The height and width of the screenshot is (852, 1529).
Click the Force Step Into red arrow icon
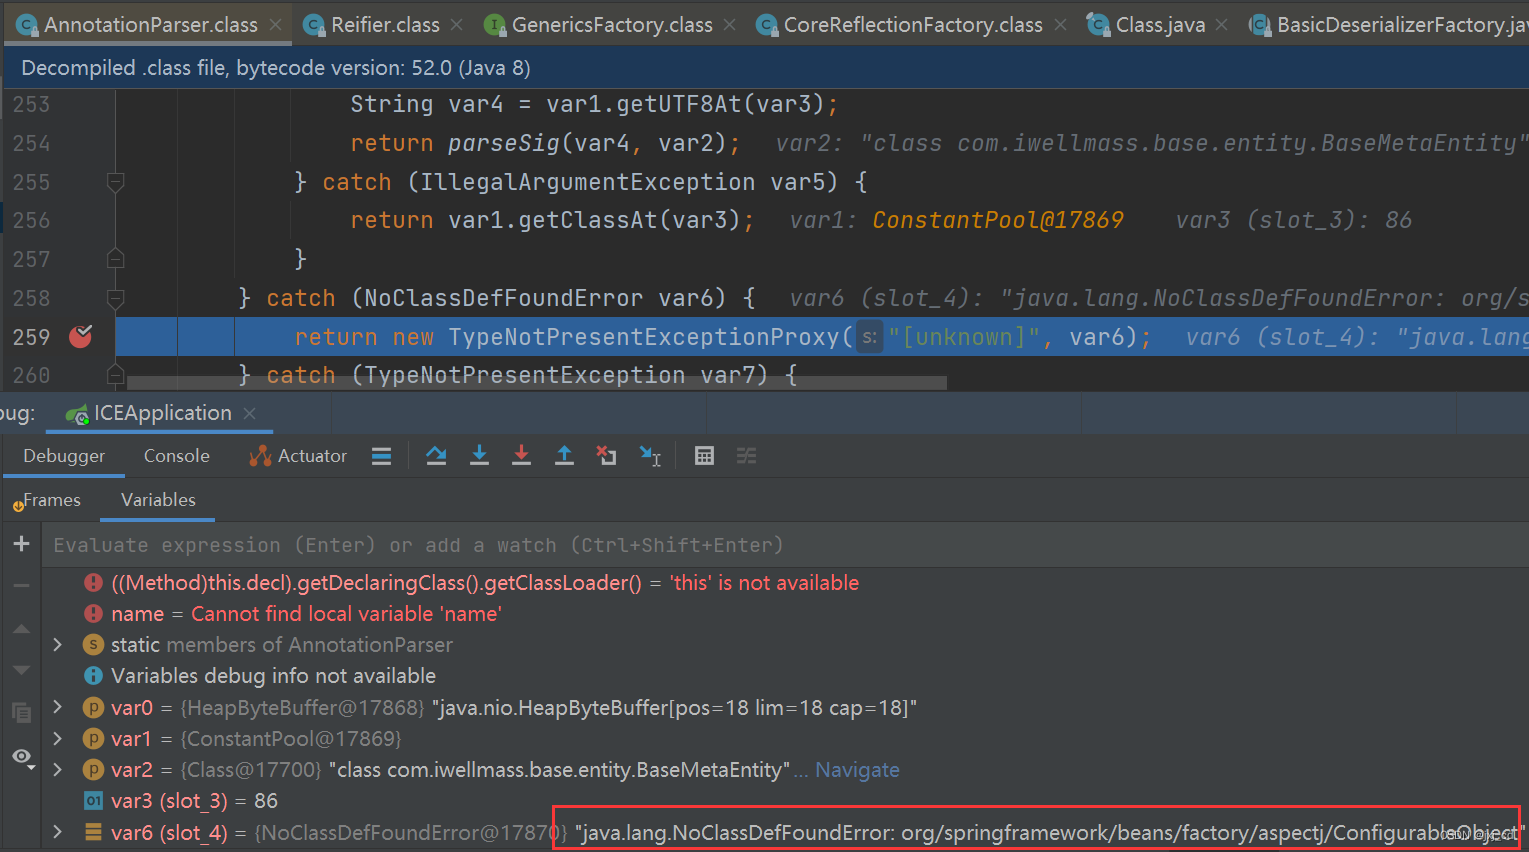click(521, 455)
